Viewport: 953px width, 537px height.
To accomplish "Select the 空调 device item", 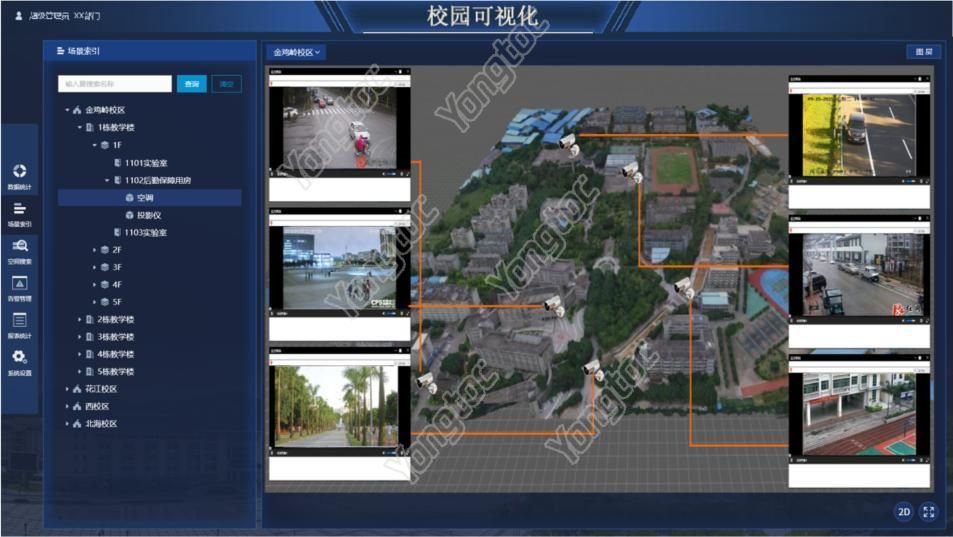I will 150,197.
